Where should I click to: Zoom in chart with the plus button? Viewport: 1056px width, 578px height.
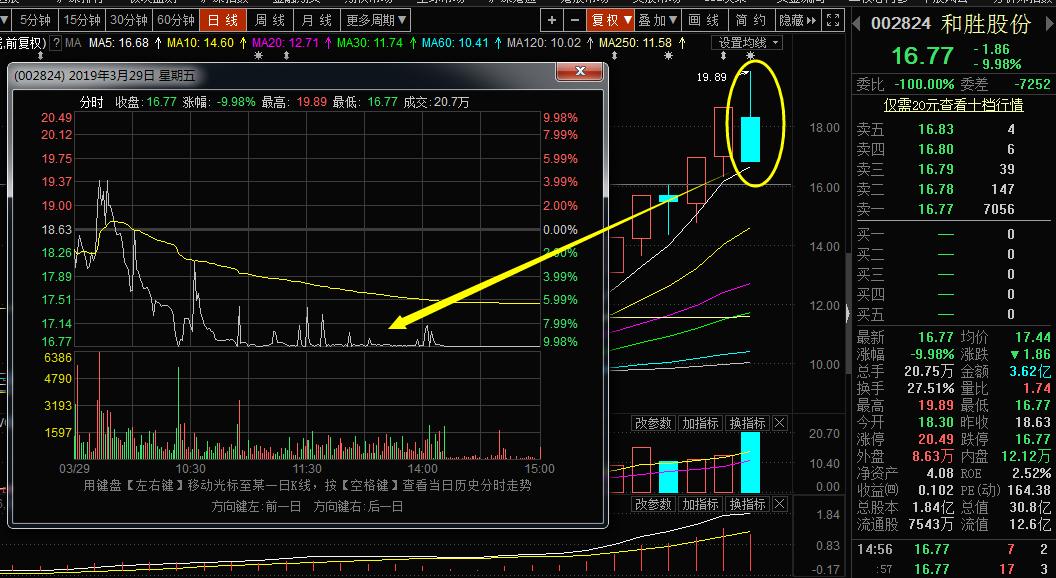(552, 20)
